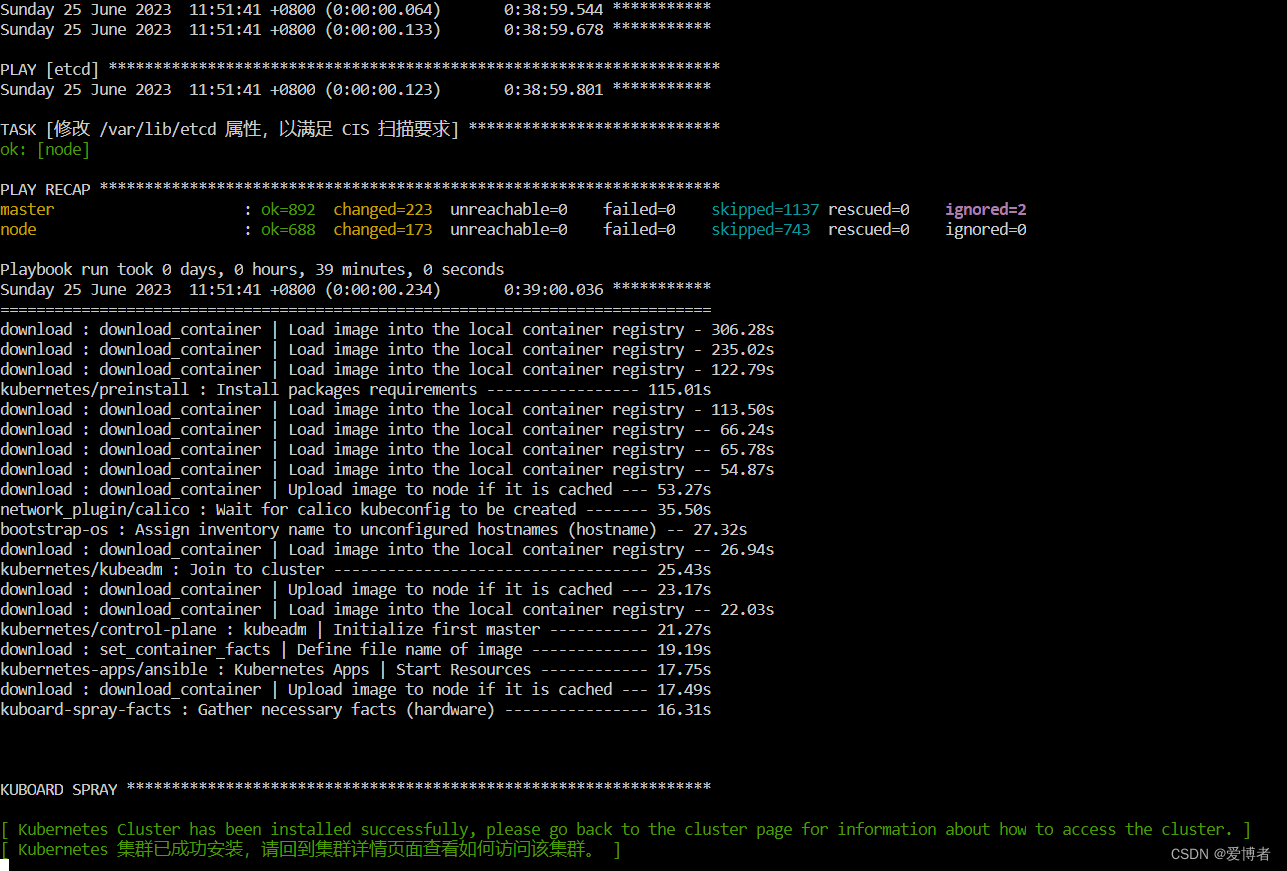The image size is (1287, 871).
Task: Click the "ok=892" value
Action: pyautogui.click(x=288, y=209)
